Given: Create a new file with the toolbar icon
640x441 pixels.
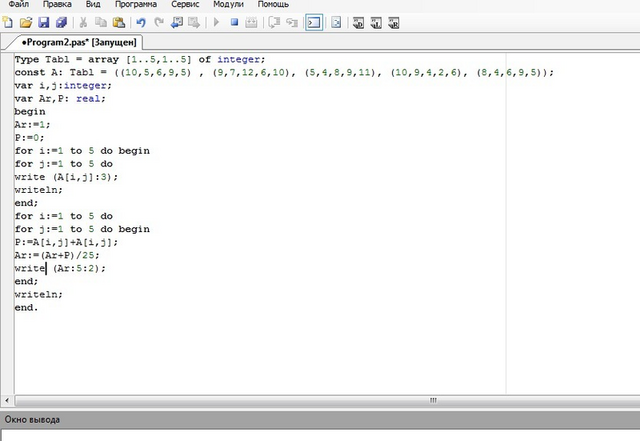Looking at the screenshot, I should click(8, 22).
